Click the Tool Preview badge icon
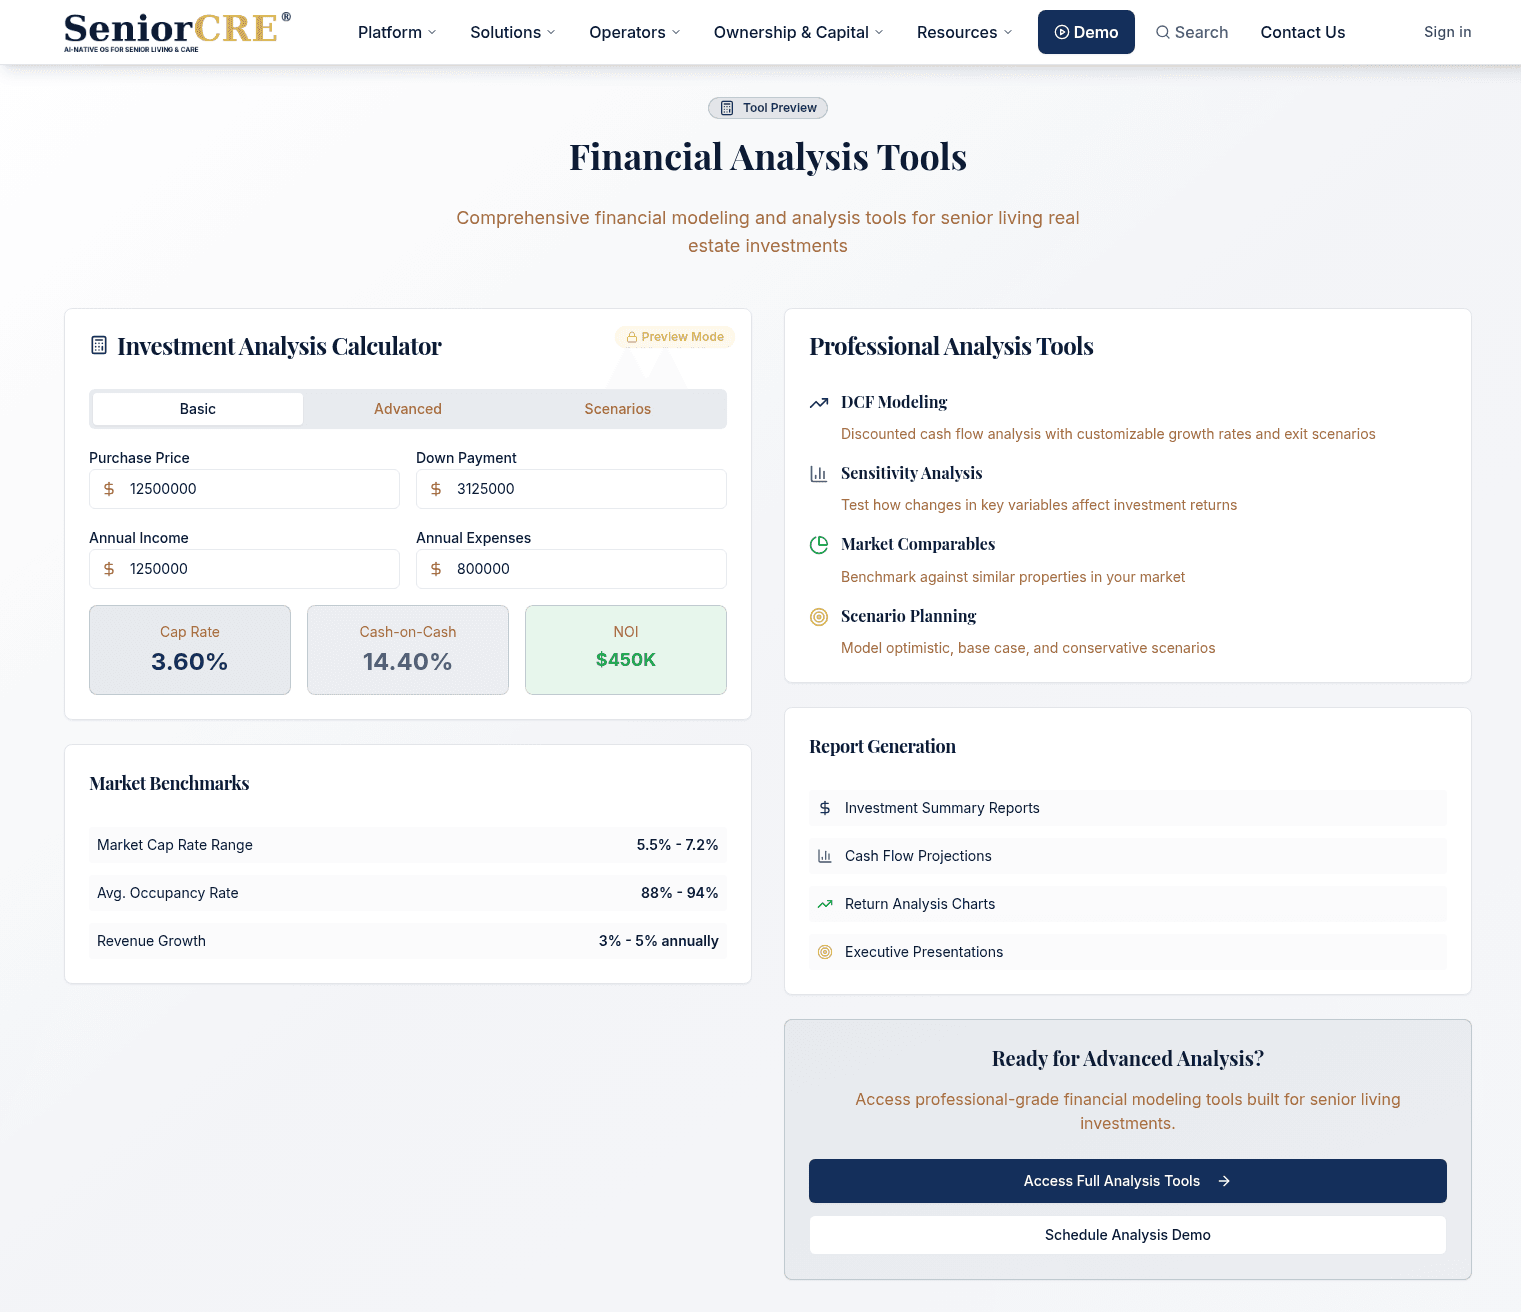Screen dimensions: 1521x1312 [727, 108]
